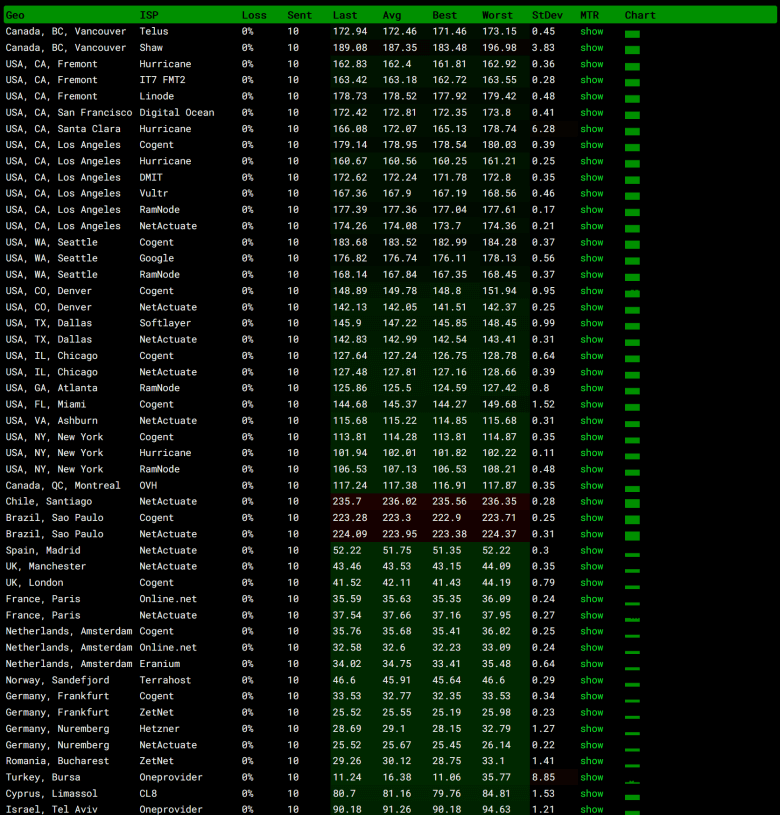Viewport: 780px width, 815px height.
Task: Open show link for Santa Clara Hurricane
Action: [591, 128]
